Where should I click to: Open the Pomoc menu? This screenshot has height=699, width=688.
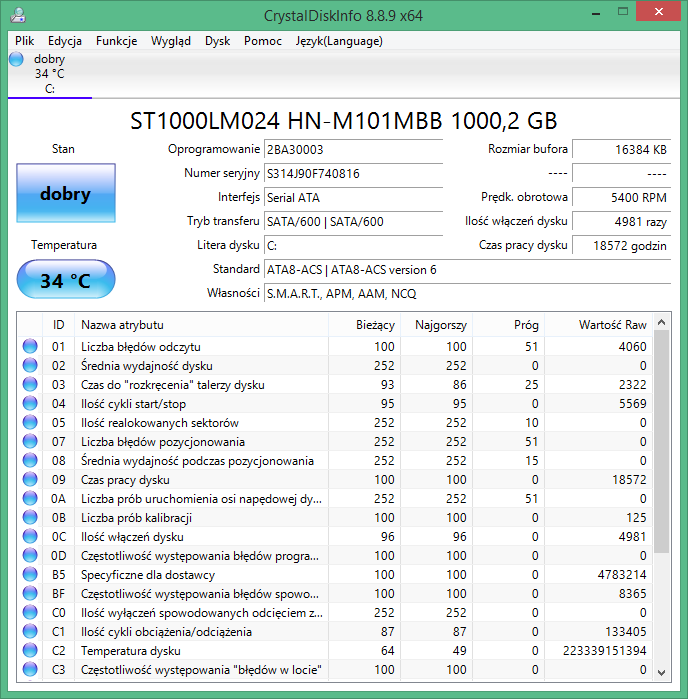[263, 41]
